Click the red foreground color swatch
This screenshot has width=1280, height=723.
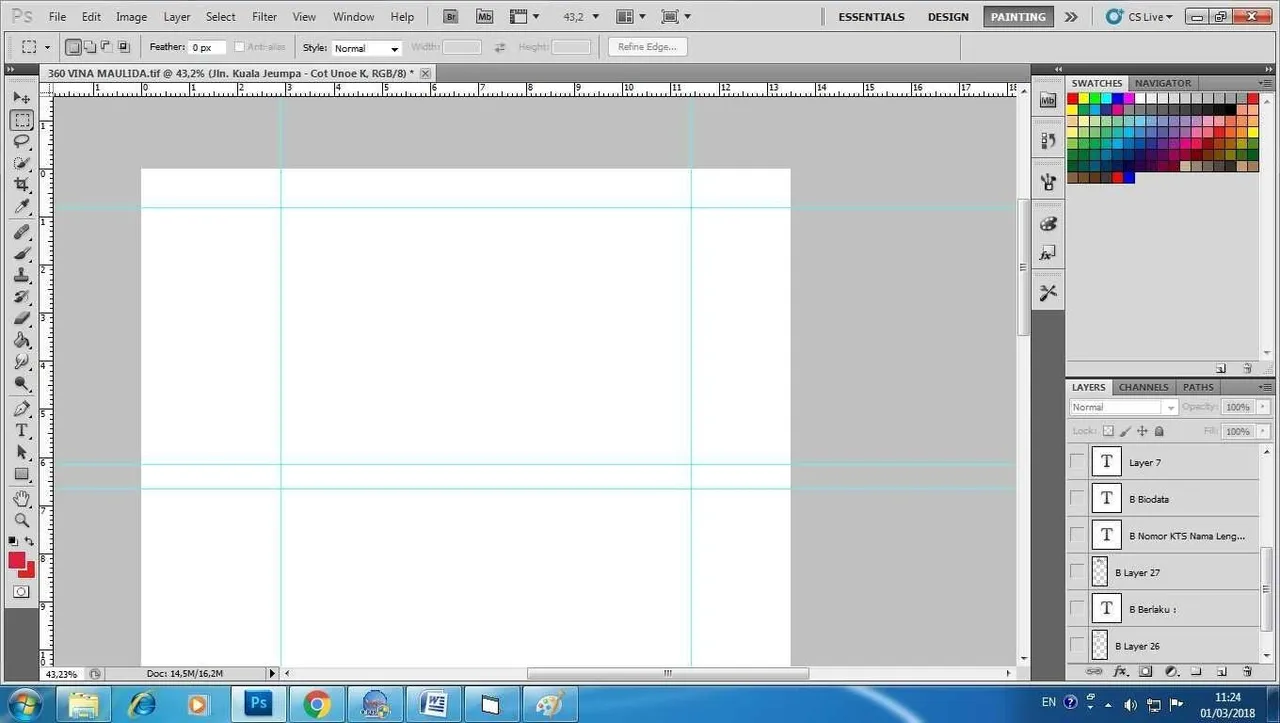17,560
